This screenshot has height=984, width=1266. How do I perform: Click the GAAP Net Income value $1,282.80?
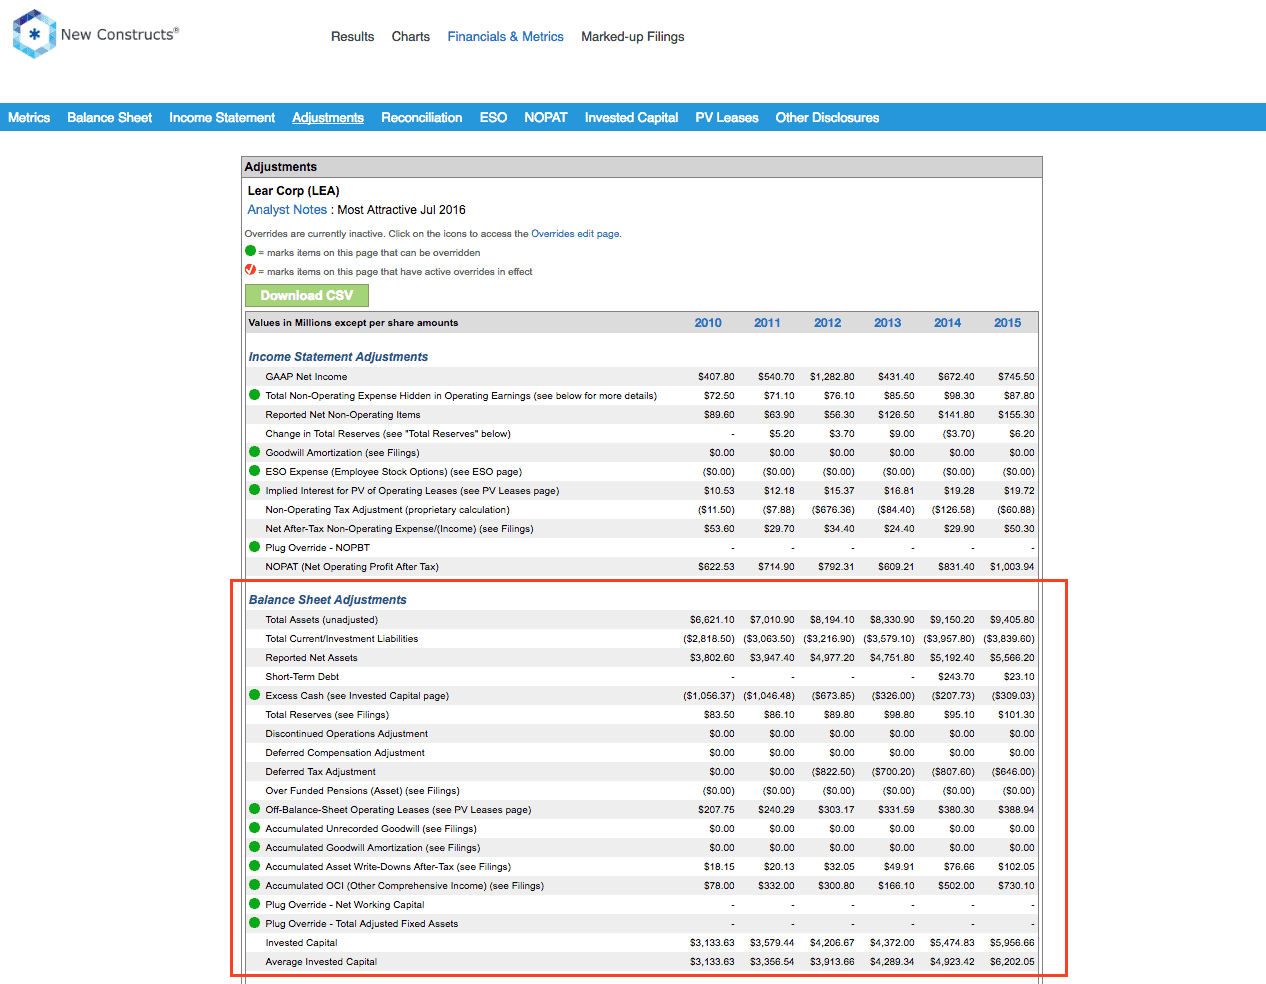coord(832,377)
